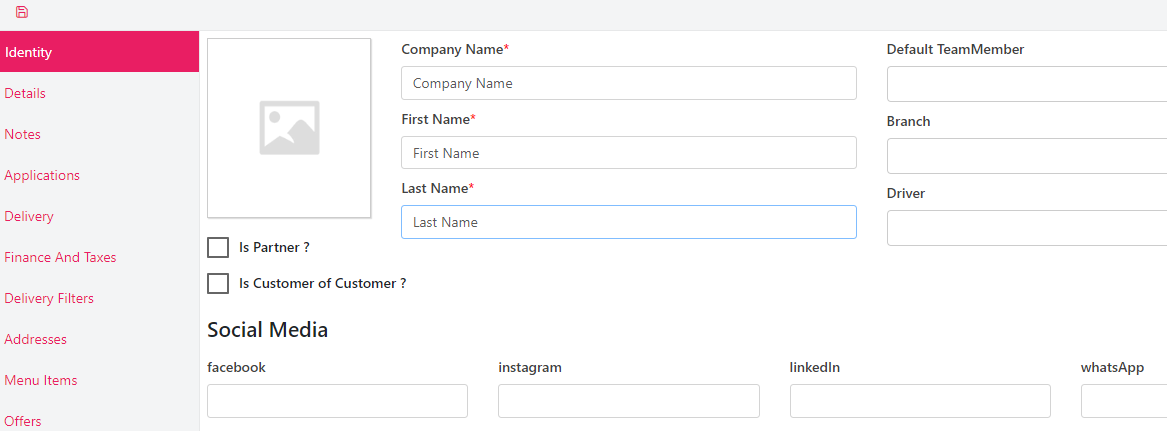Click the company image placeholder thumbnail
The image size is (1167, 431).
click(289, 128)
